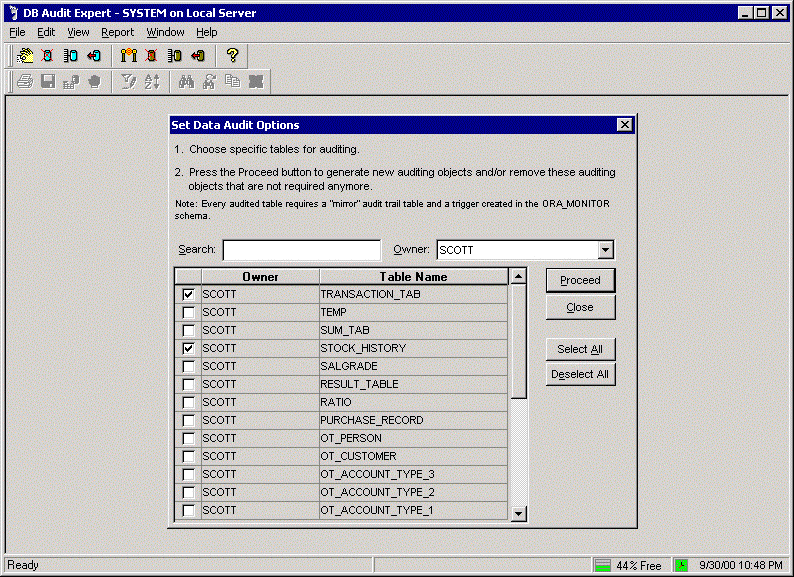Click the green clock icon in status bar
794x577 pixels.
(681, 565)
